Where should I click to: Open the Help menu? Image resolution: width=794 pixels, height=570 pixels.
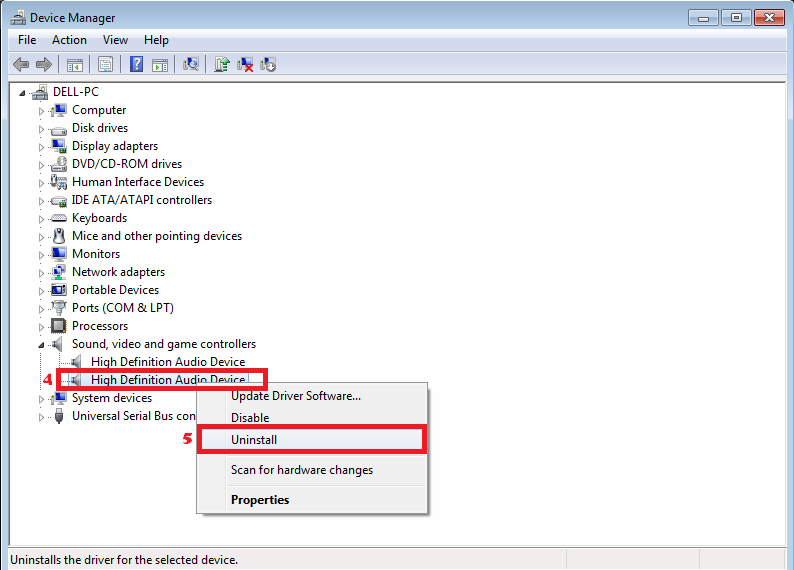click(x=156, y=40)
